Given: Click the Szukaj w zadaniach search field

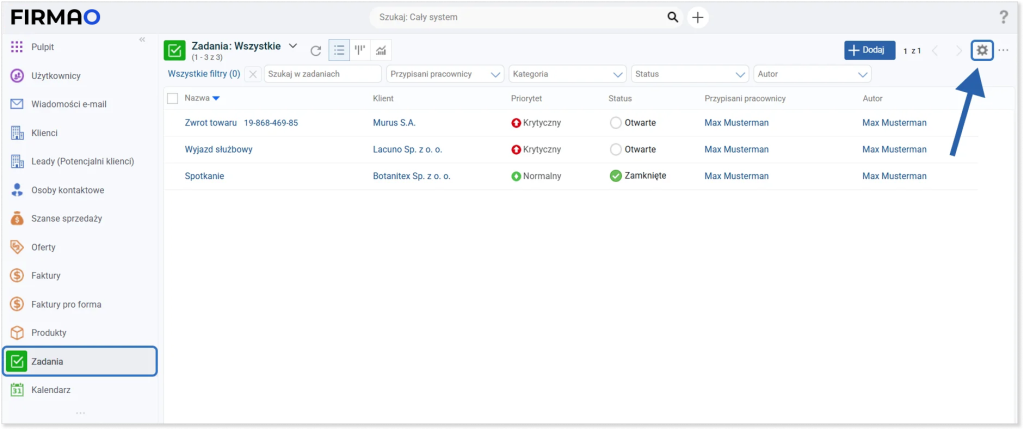Looking at the screenshot, I should coord(322,74).
